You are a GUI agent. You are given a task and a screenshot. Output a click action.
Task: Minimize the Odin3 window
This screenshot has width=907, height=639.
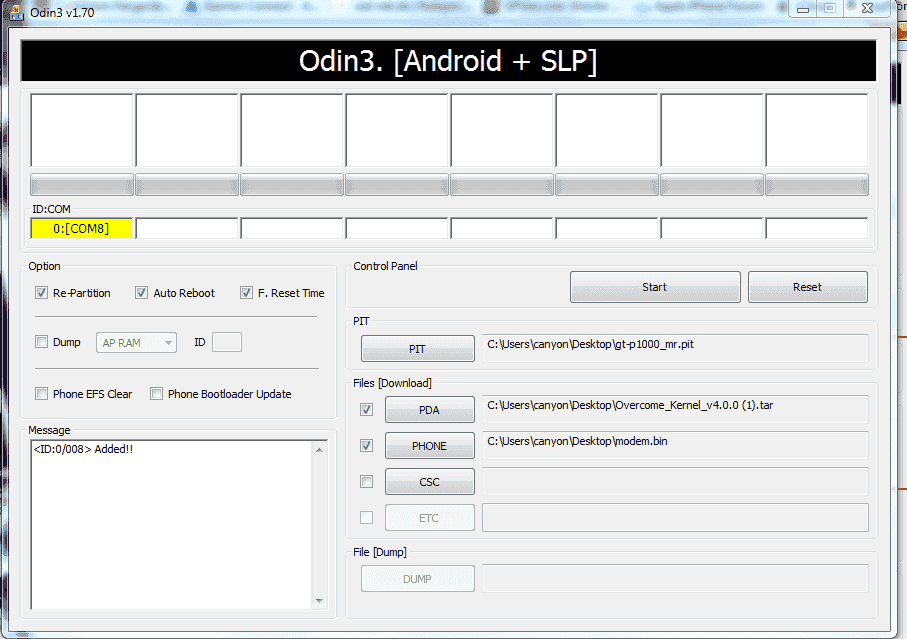pyautogui.click(x=803, y=9)
